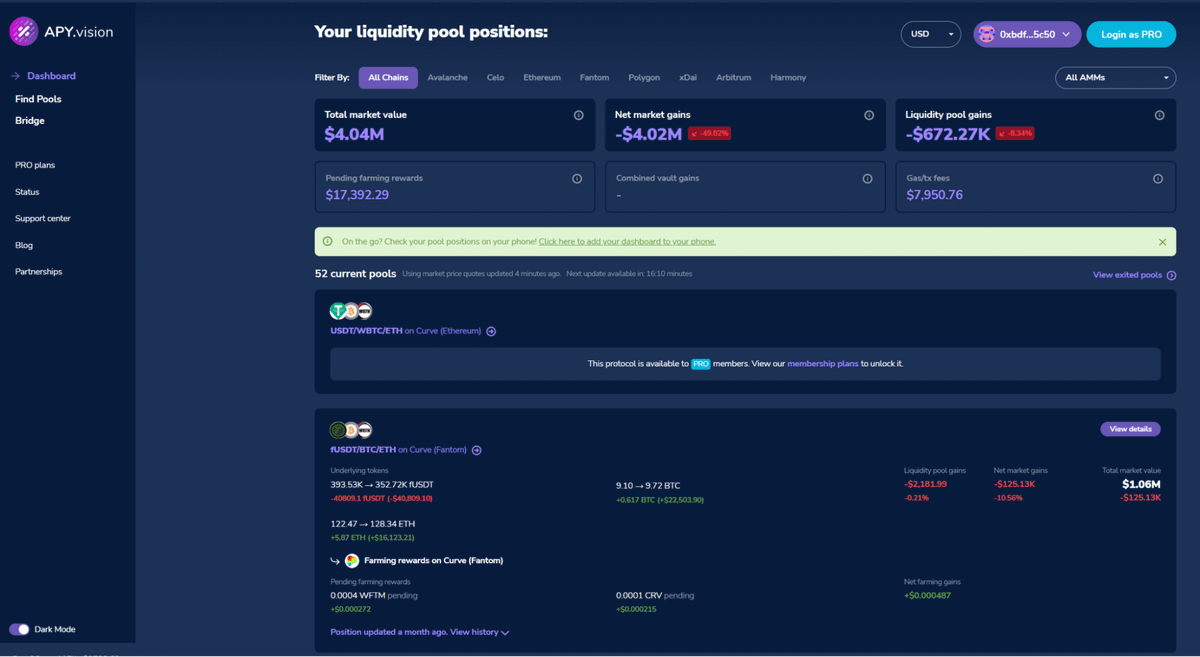The width and height of the screenshot is (1200, 657).
Task: Open the fUSDT/BTC/ETH pool arrow icon
Action: pos(477,450)
